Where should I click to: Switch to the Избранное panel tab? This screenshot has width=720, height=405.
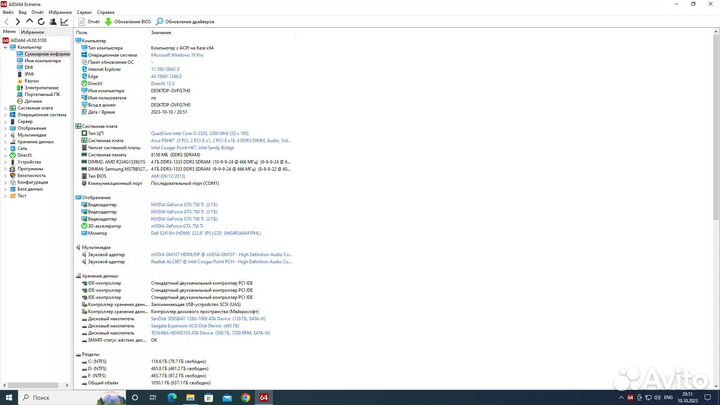click(x=32, y=32)
